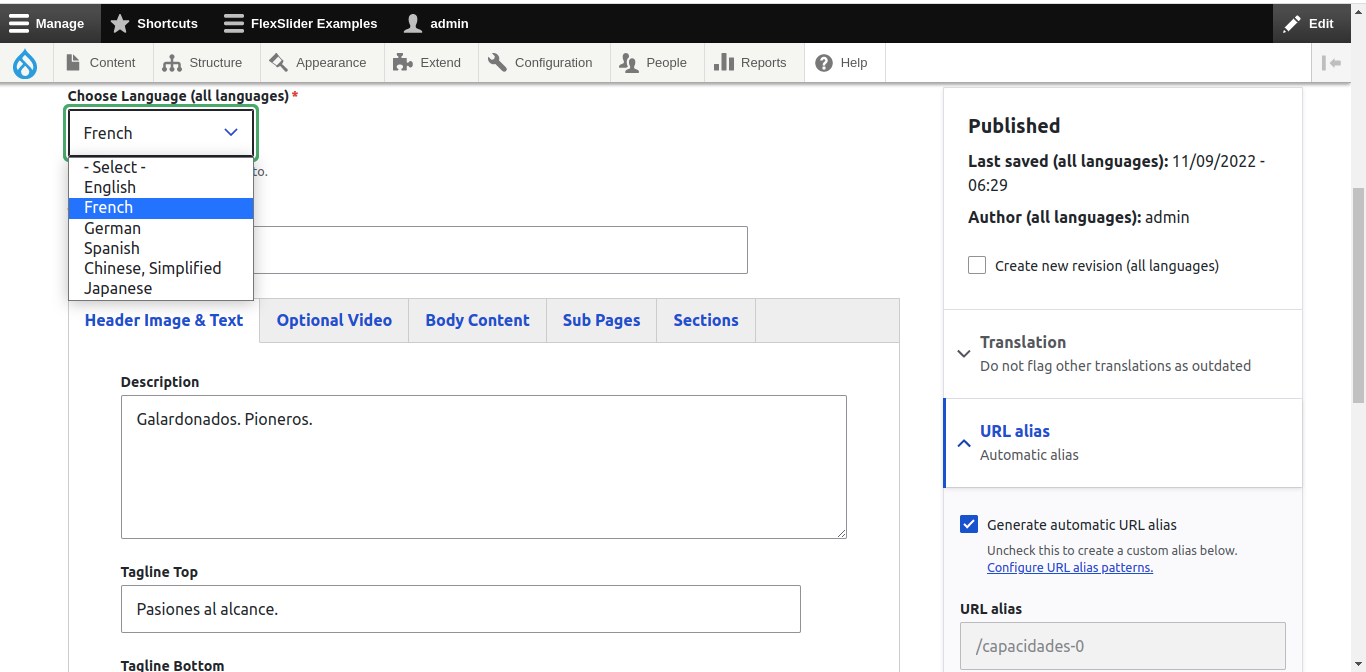
Task: Uncheck Generate automatic URL alias
Action: coord(969,525)
